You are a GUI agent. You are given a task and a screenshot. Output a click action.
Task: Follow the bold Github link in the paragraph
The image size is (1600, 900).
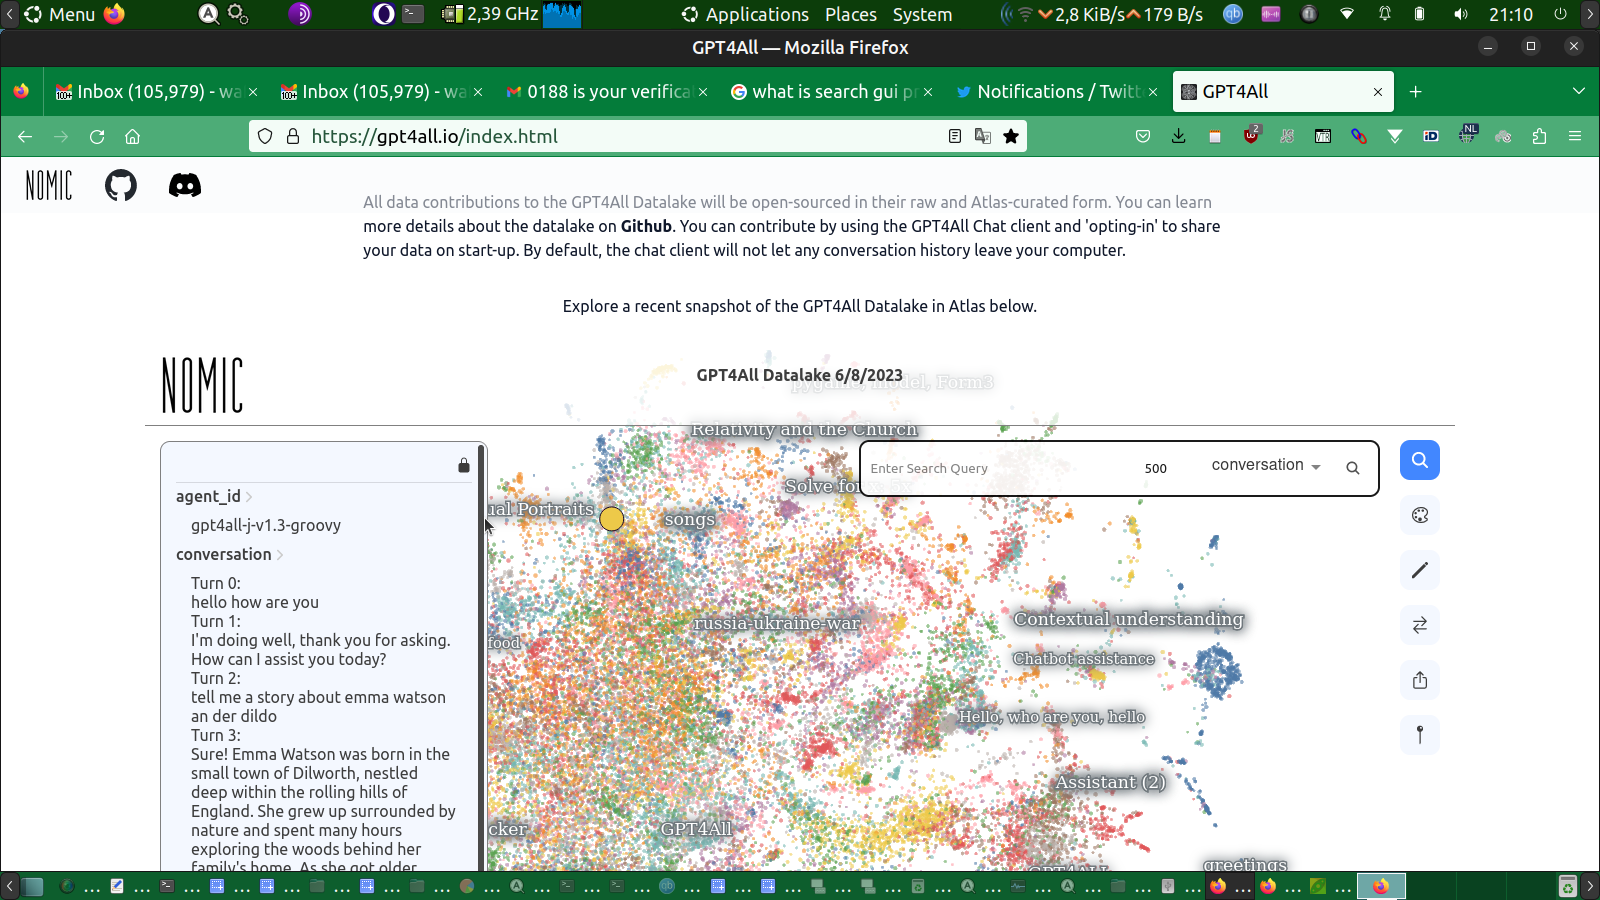tap(646, 226)
